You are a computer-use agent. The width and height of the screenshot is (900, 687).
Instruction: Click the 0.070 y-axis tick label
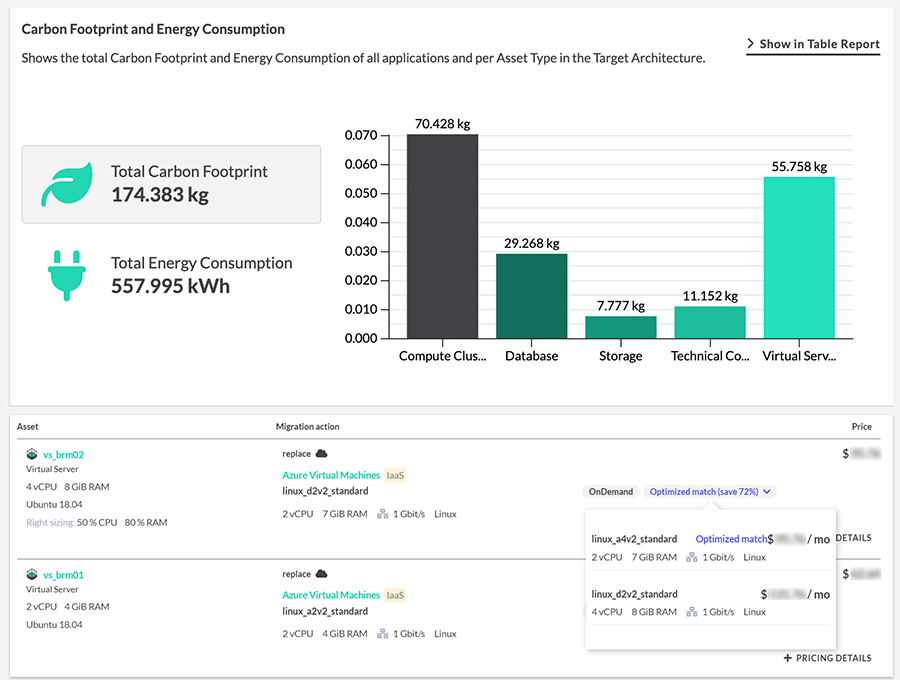(x=361, y=135)
